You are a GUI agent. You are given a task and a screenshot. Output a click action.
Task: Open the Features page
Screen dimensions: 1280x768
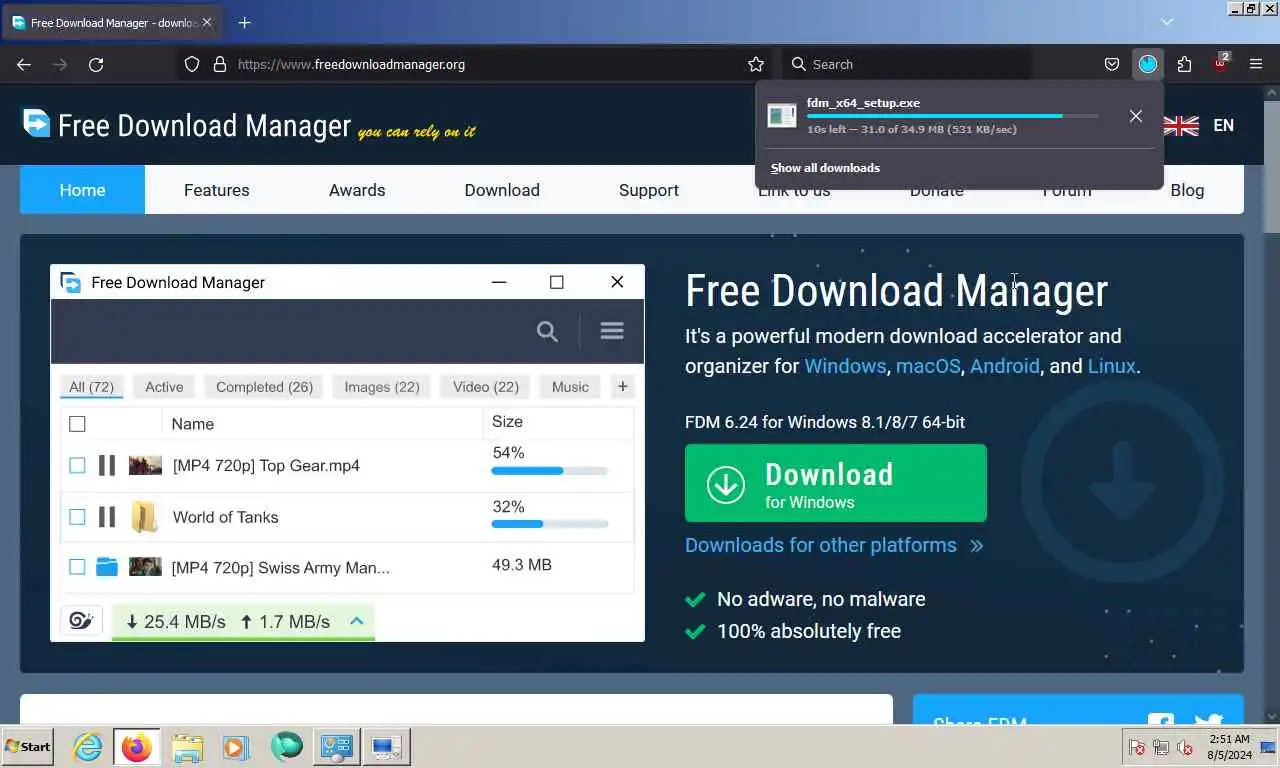point(217,190)
